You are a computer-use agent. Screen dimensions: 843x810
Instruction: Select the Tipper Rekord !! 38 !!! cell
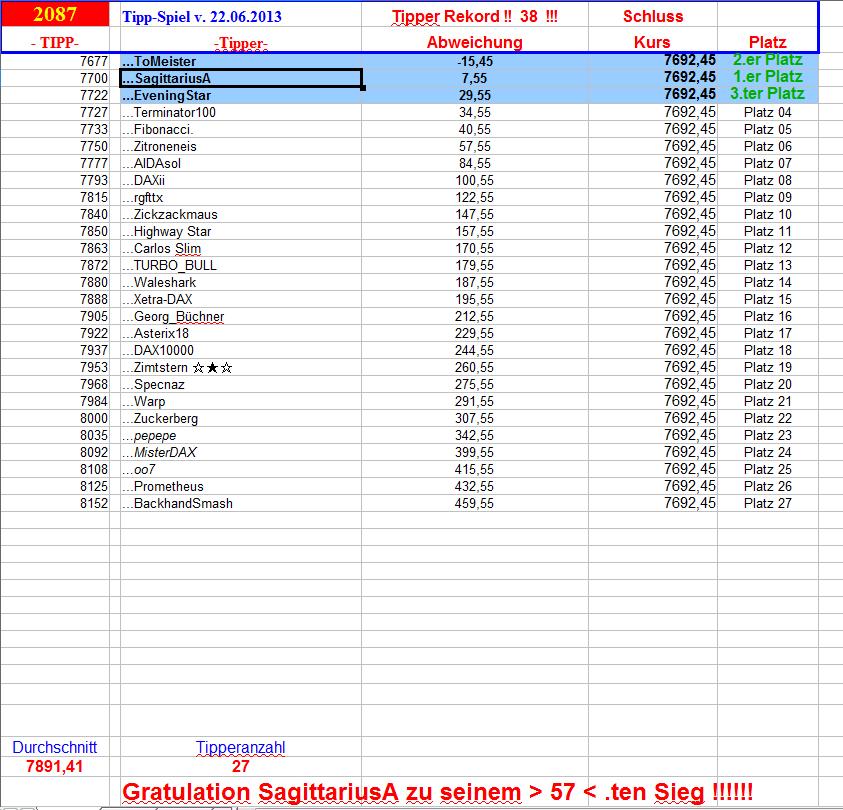tap(472, 16)
